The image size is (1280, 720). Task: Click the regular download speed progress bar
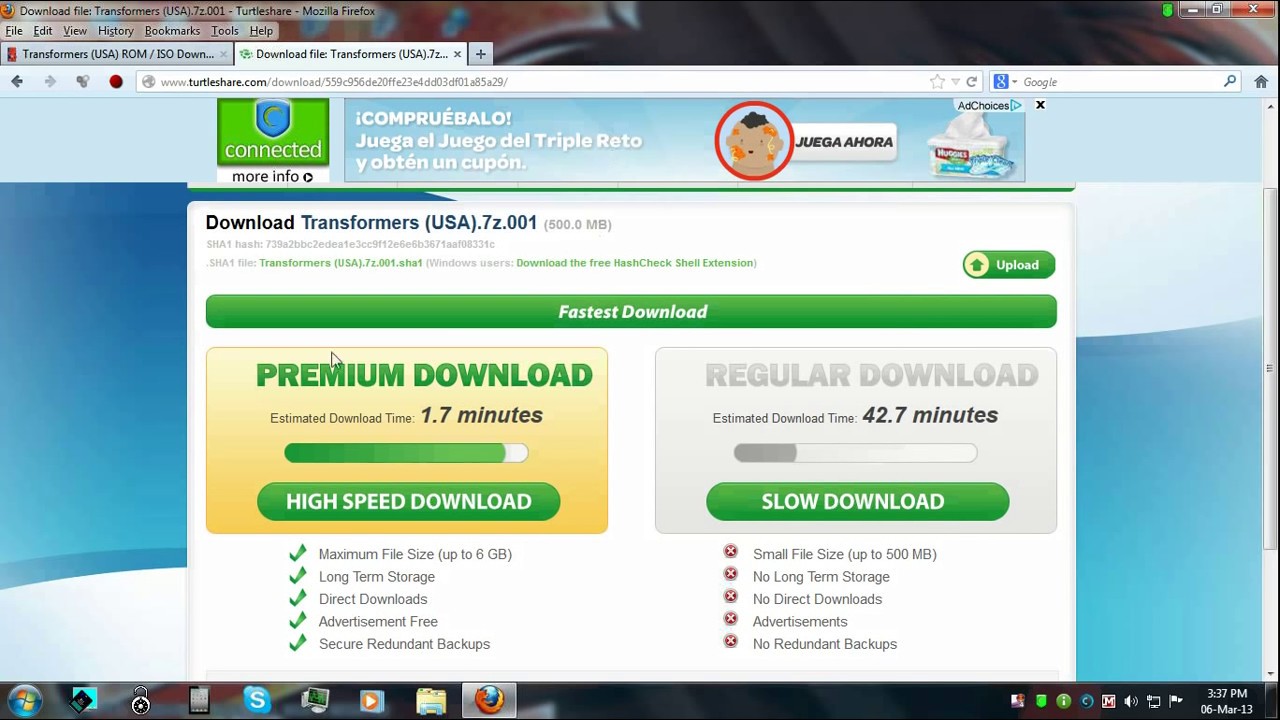[855, 453]
